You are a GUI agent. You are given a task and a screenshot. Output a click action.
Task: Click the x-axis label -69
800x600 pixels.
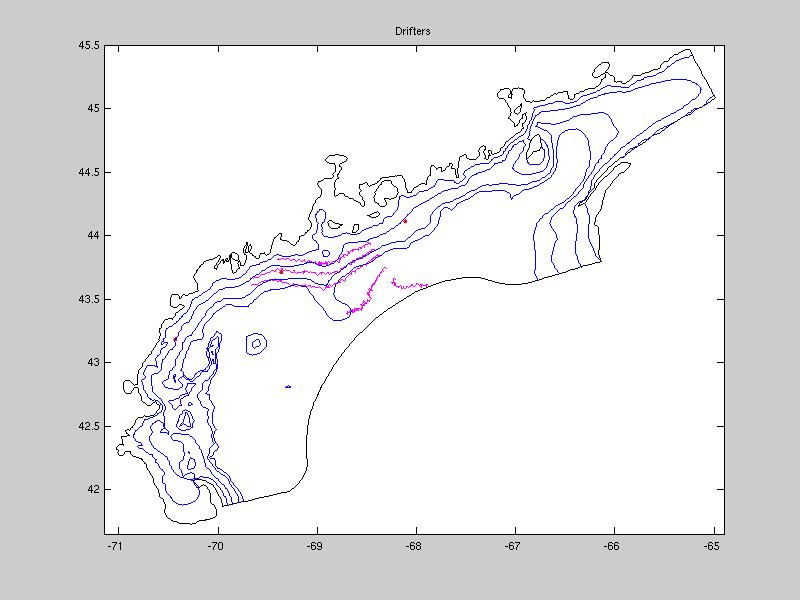tap(314, 546)
